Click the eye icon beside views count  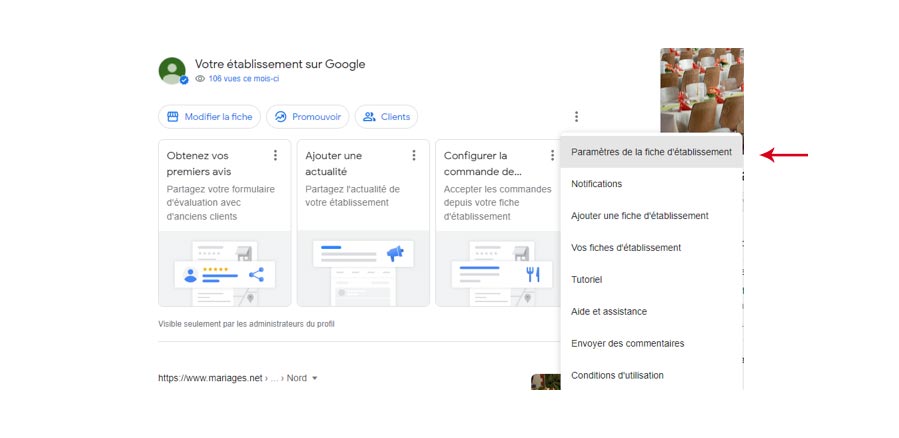(x=200, y=79)
